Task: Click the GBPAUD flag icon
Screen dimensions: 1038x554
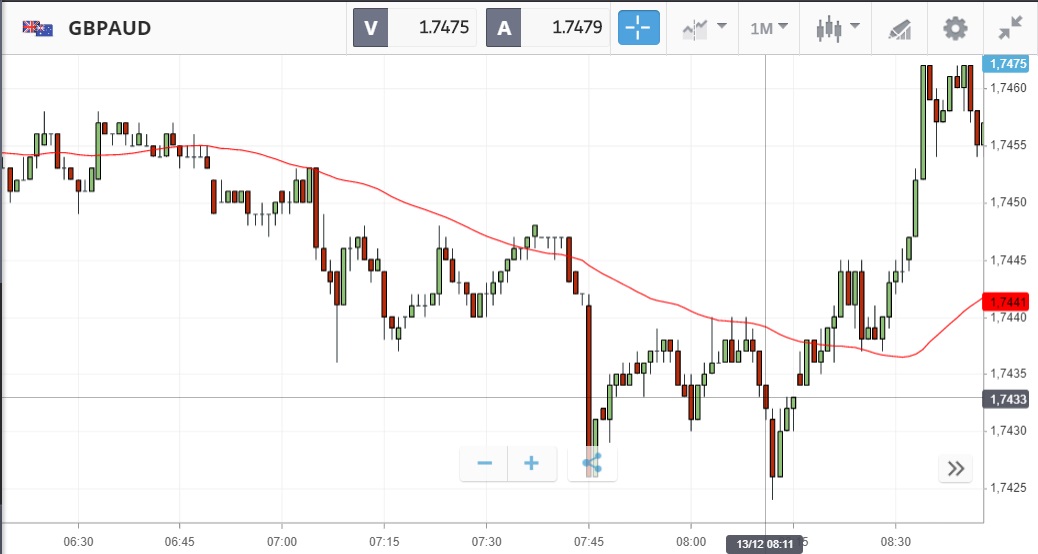Action: coord(38,28)
